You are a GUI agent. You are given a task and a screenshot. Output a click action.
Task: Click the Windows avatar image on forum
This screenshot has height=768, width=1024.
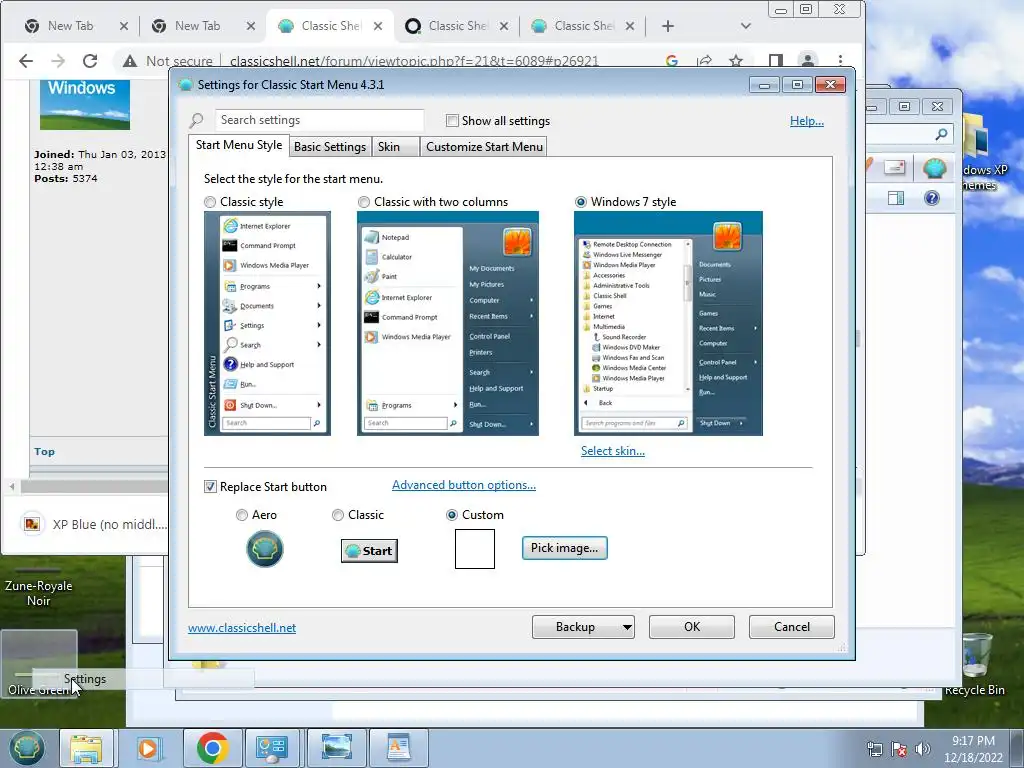click(85, 104)
